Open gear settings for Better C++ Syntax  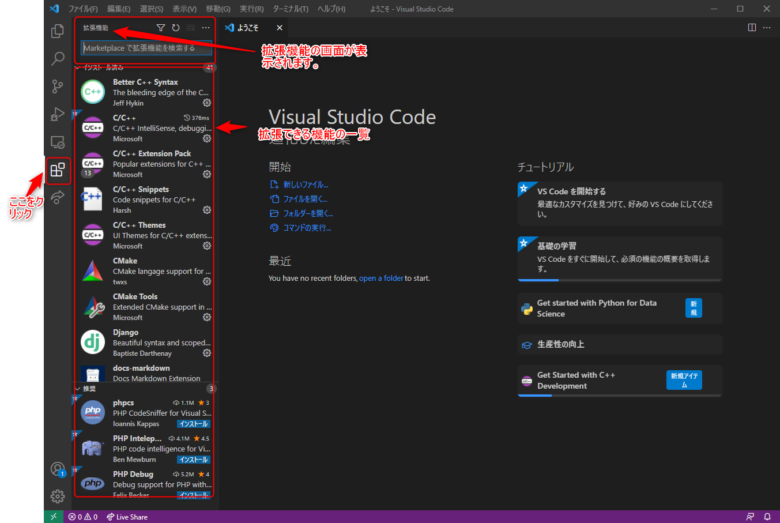pyautogui.click(x=207, y=103)
